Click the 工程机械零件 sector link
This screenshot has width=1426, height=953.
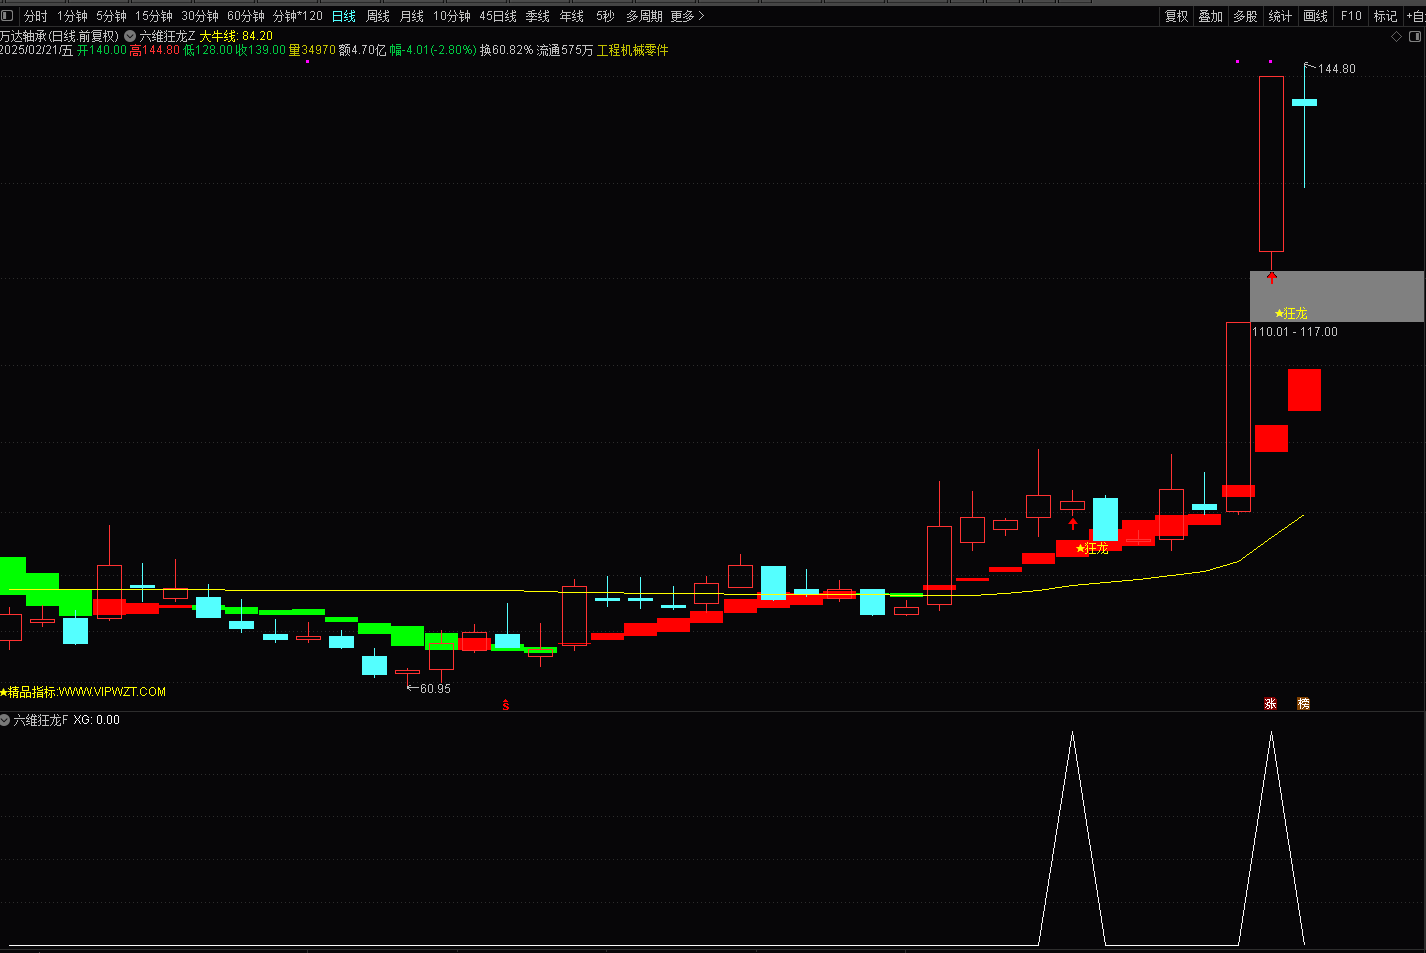click(633, 50)
